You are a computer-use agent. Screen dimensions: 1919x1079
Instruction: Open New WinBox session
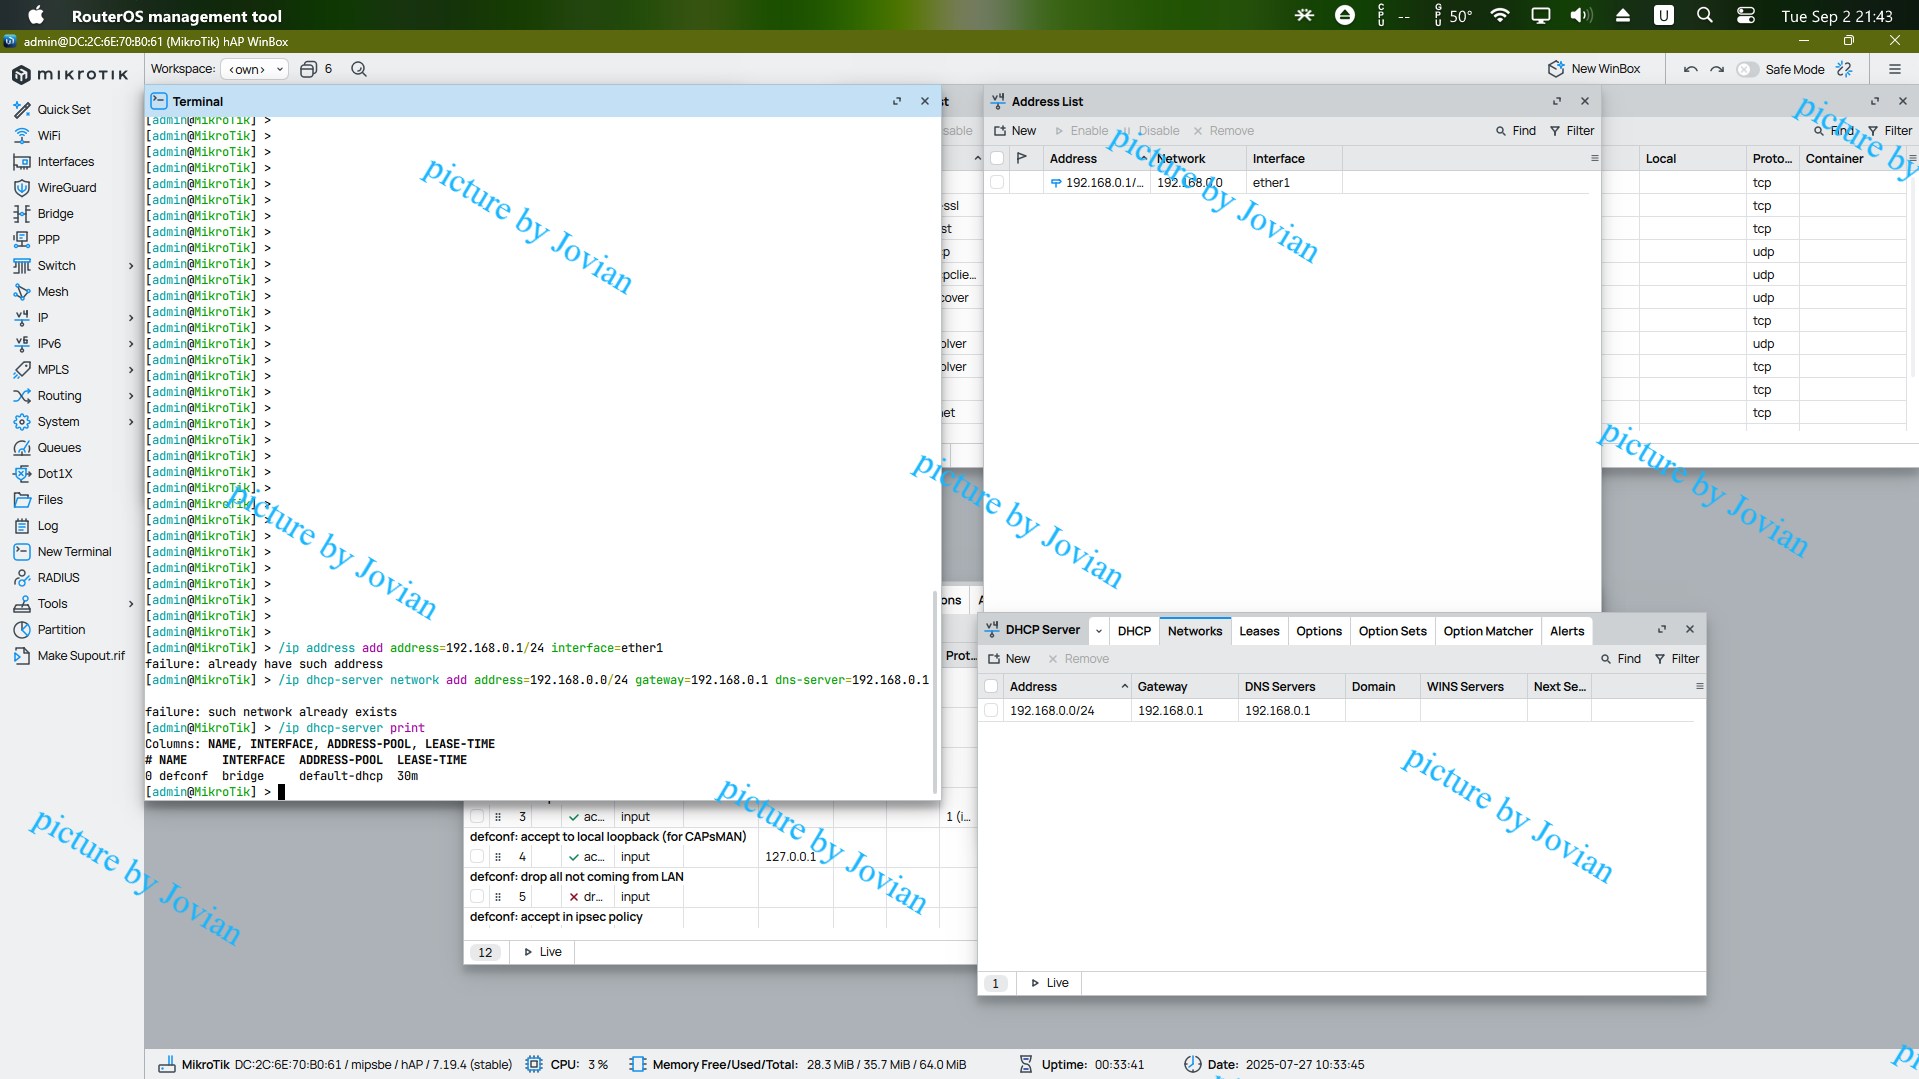[1594, 69]
